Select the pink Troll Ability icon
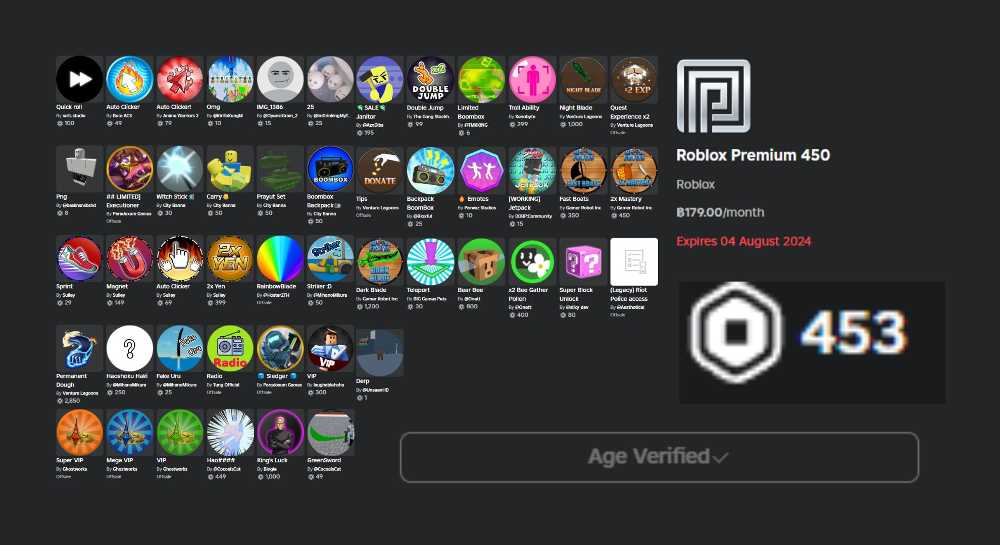This screenshot has height=545, width=1000. pyautogui.click(x=532, y=80)
